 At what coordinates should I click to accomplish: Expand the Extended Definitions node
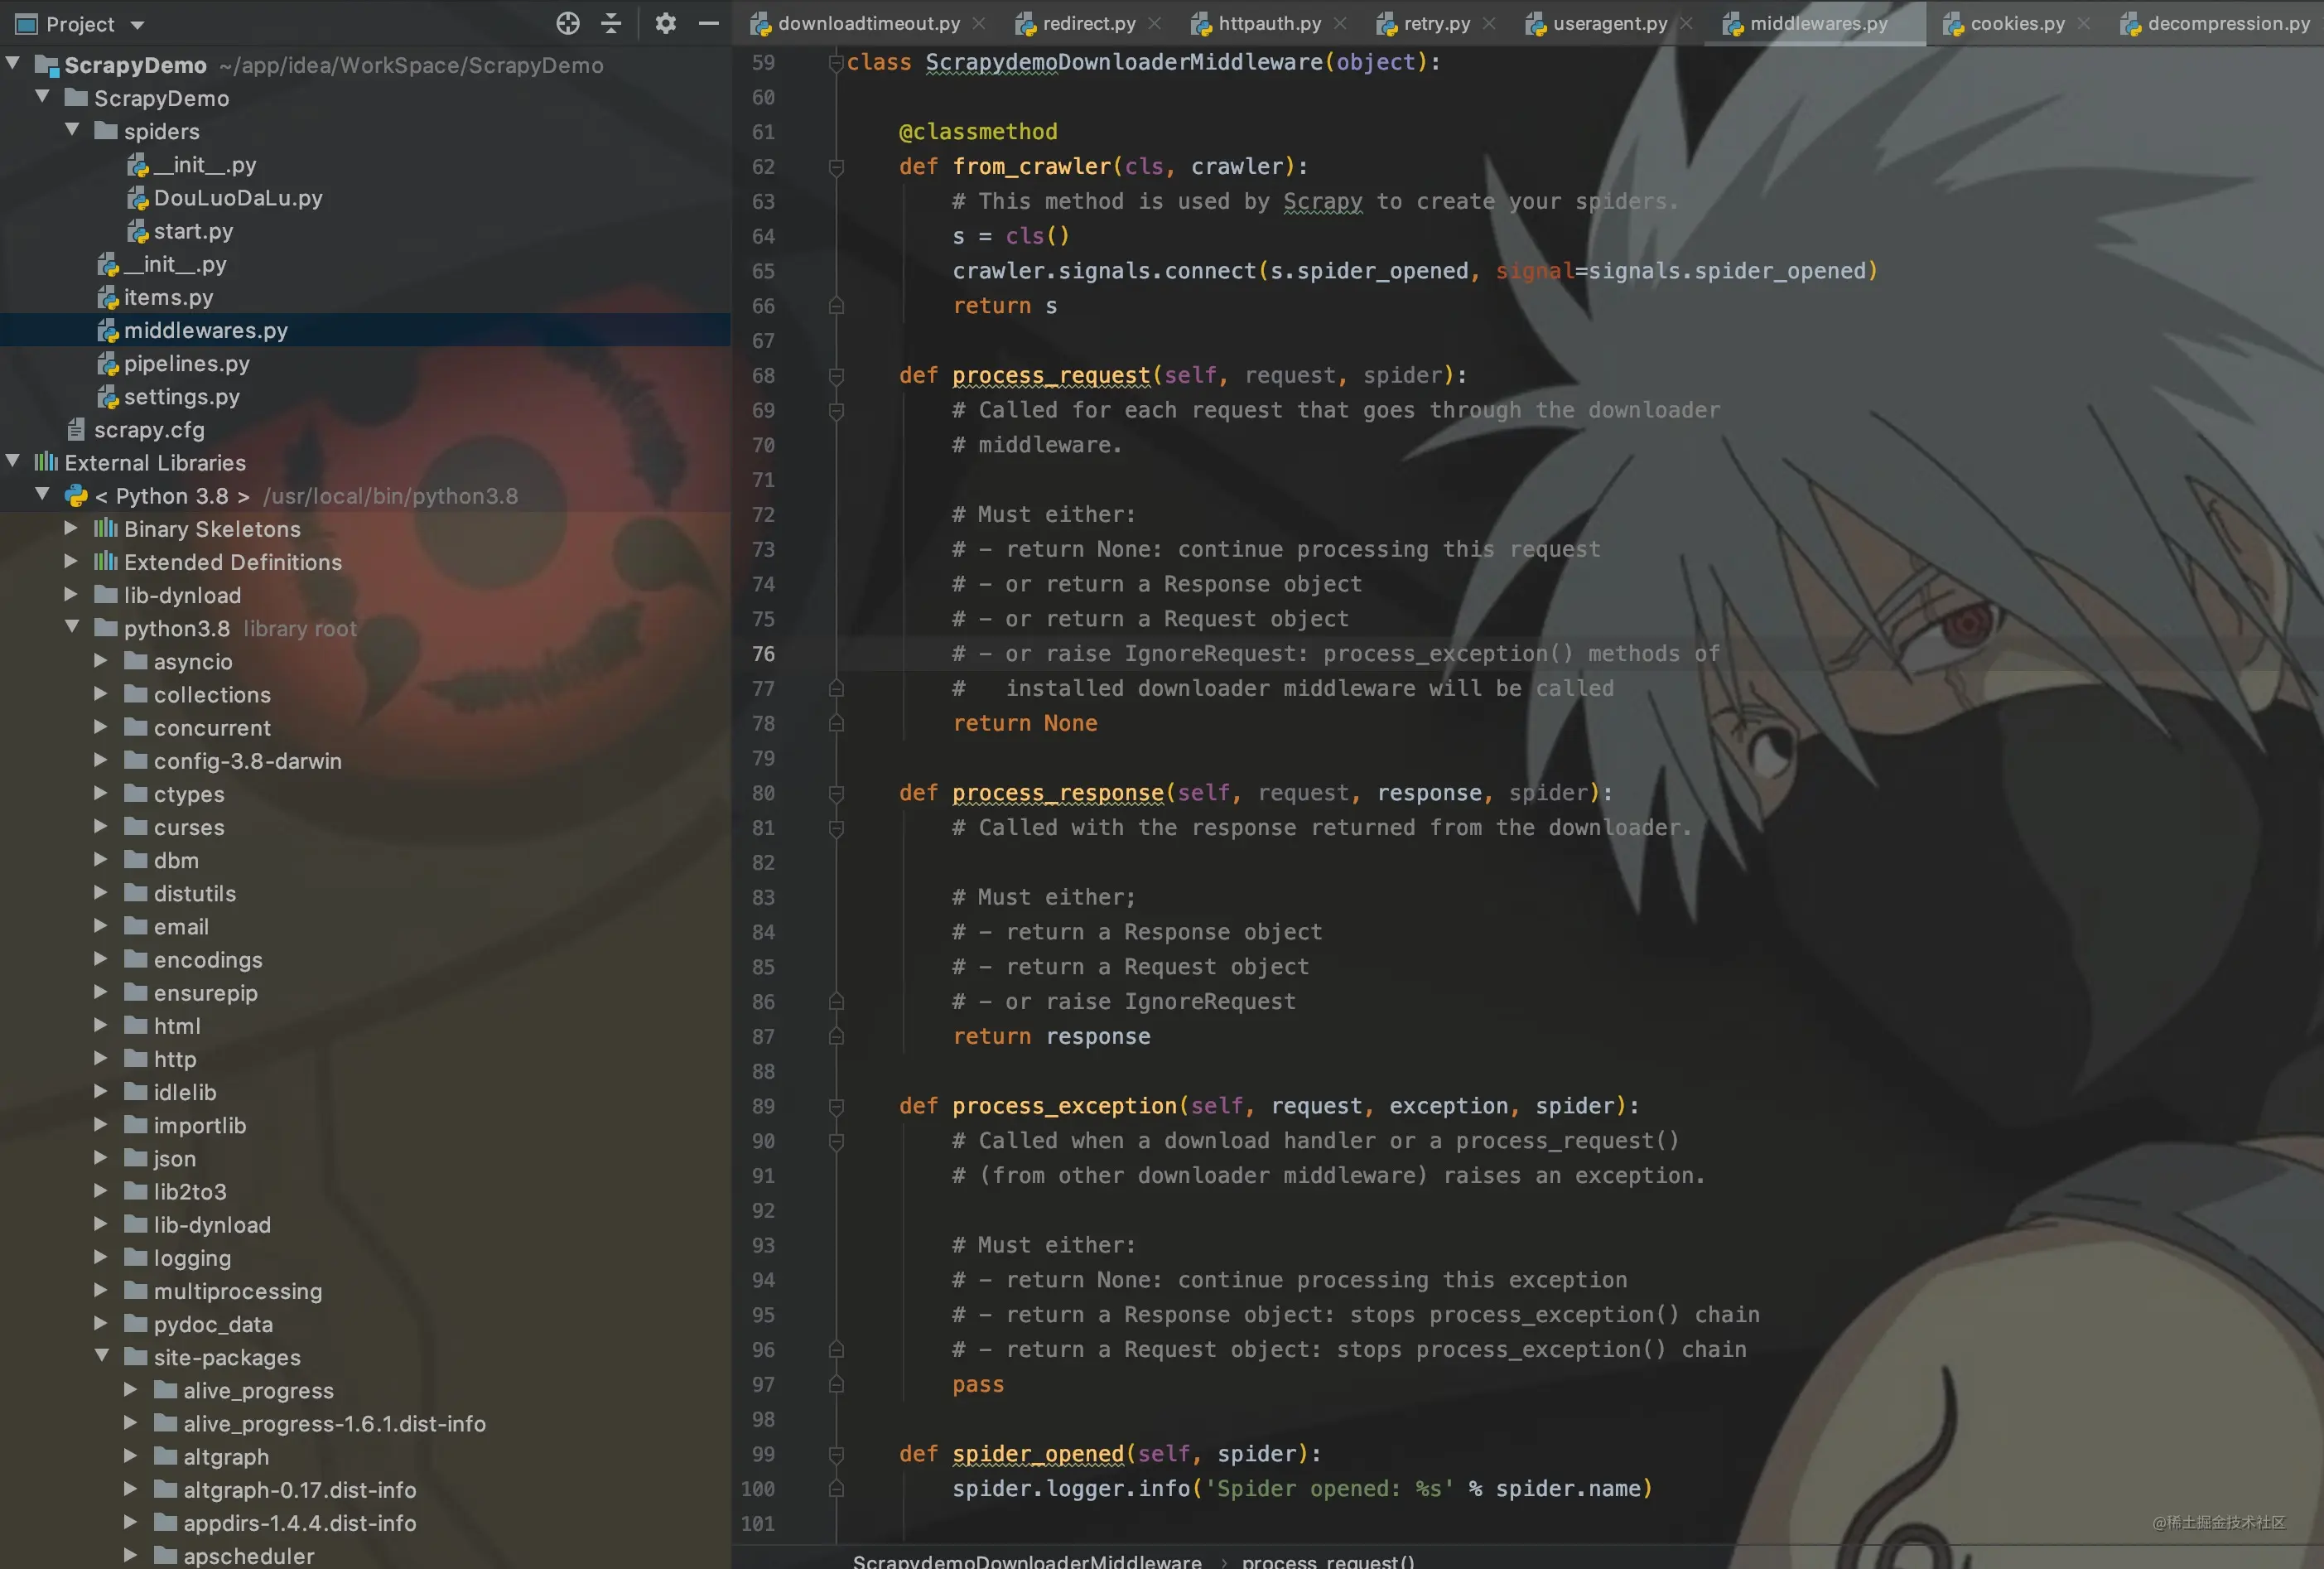(x=71, y=560)
